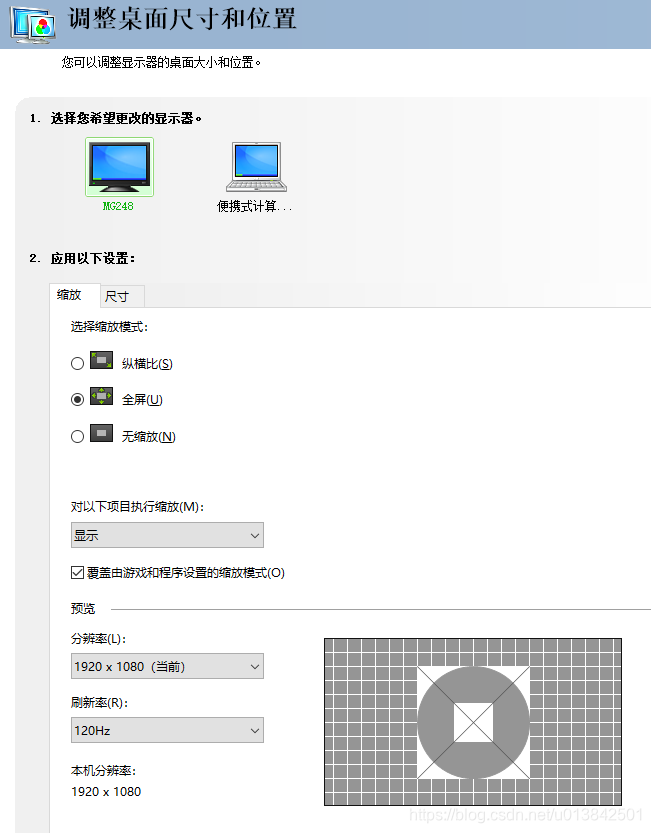Click the full-screen scaling mode icon
651x833 pixels.
click(x=102, y=396)
